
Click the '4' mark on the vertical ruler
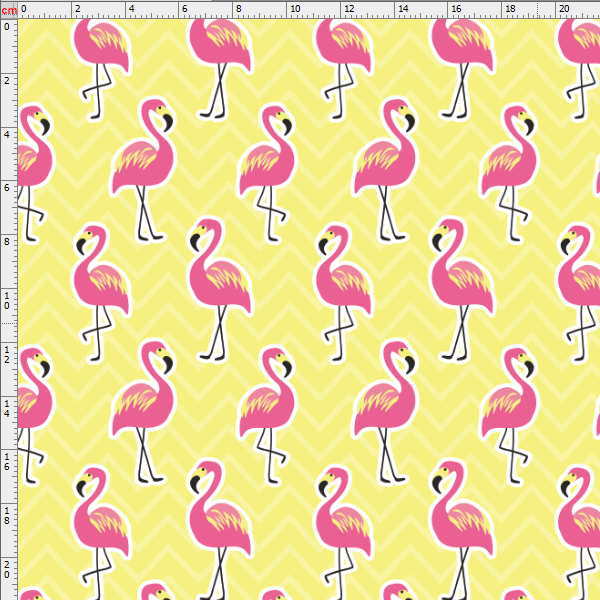coord(7,135)
